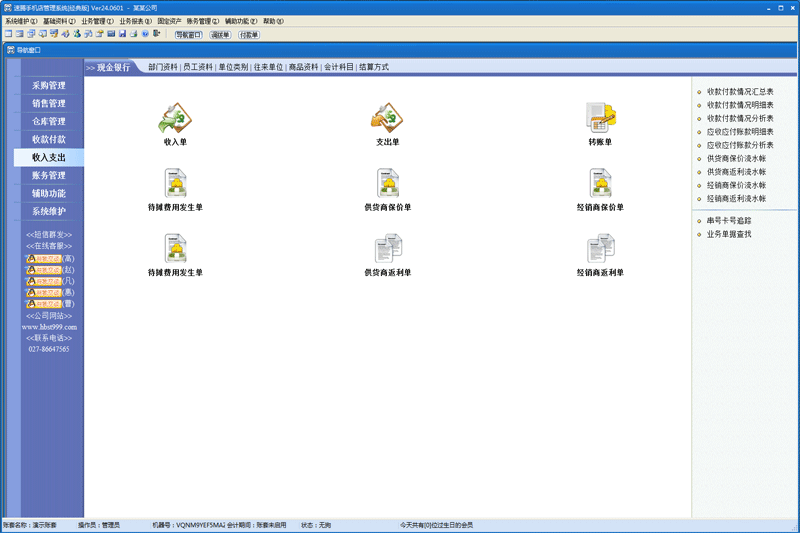This screenshot has width=800, height=533.
Task: Click the <<短信群发>> sidebar link
Action: pyautogui.click(x=49, y=235)
